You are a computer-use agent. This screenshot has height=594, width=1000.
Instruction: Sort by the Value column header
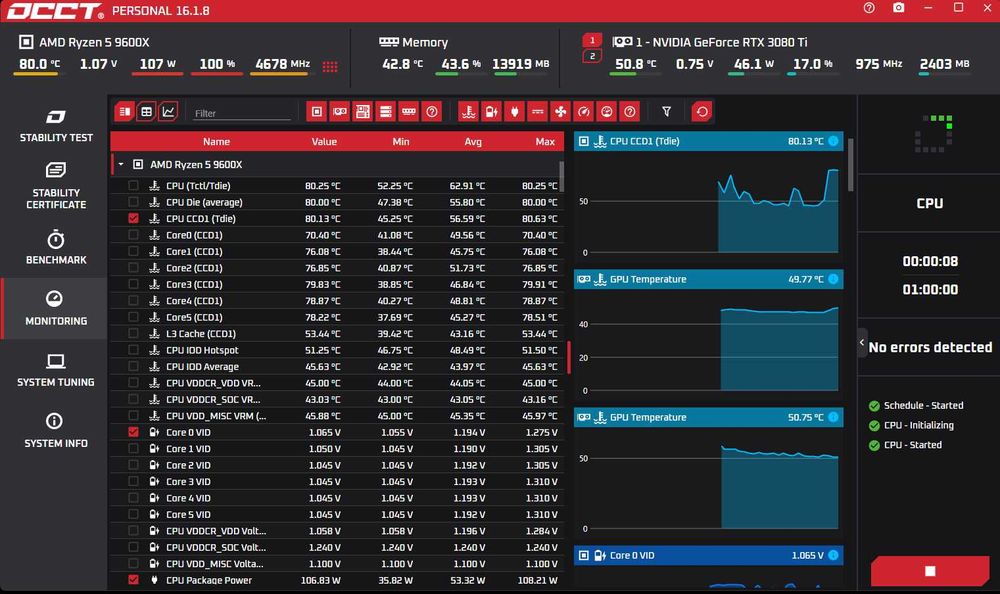tap(324, 142)
